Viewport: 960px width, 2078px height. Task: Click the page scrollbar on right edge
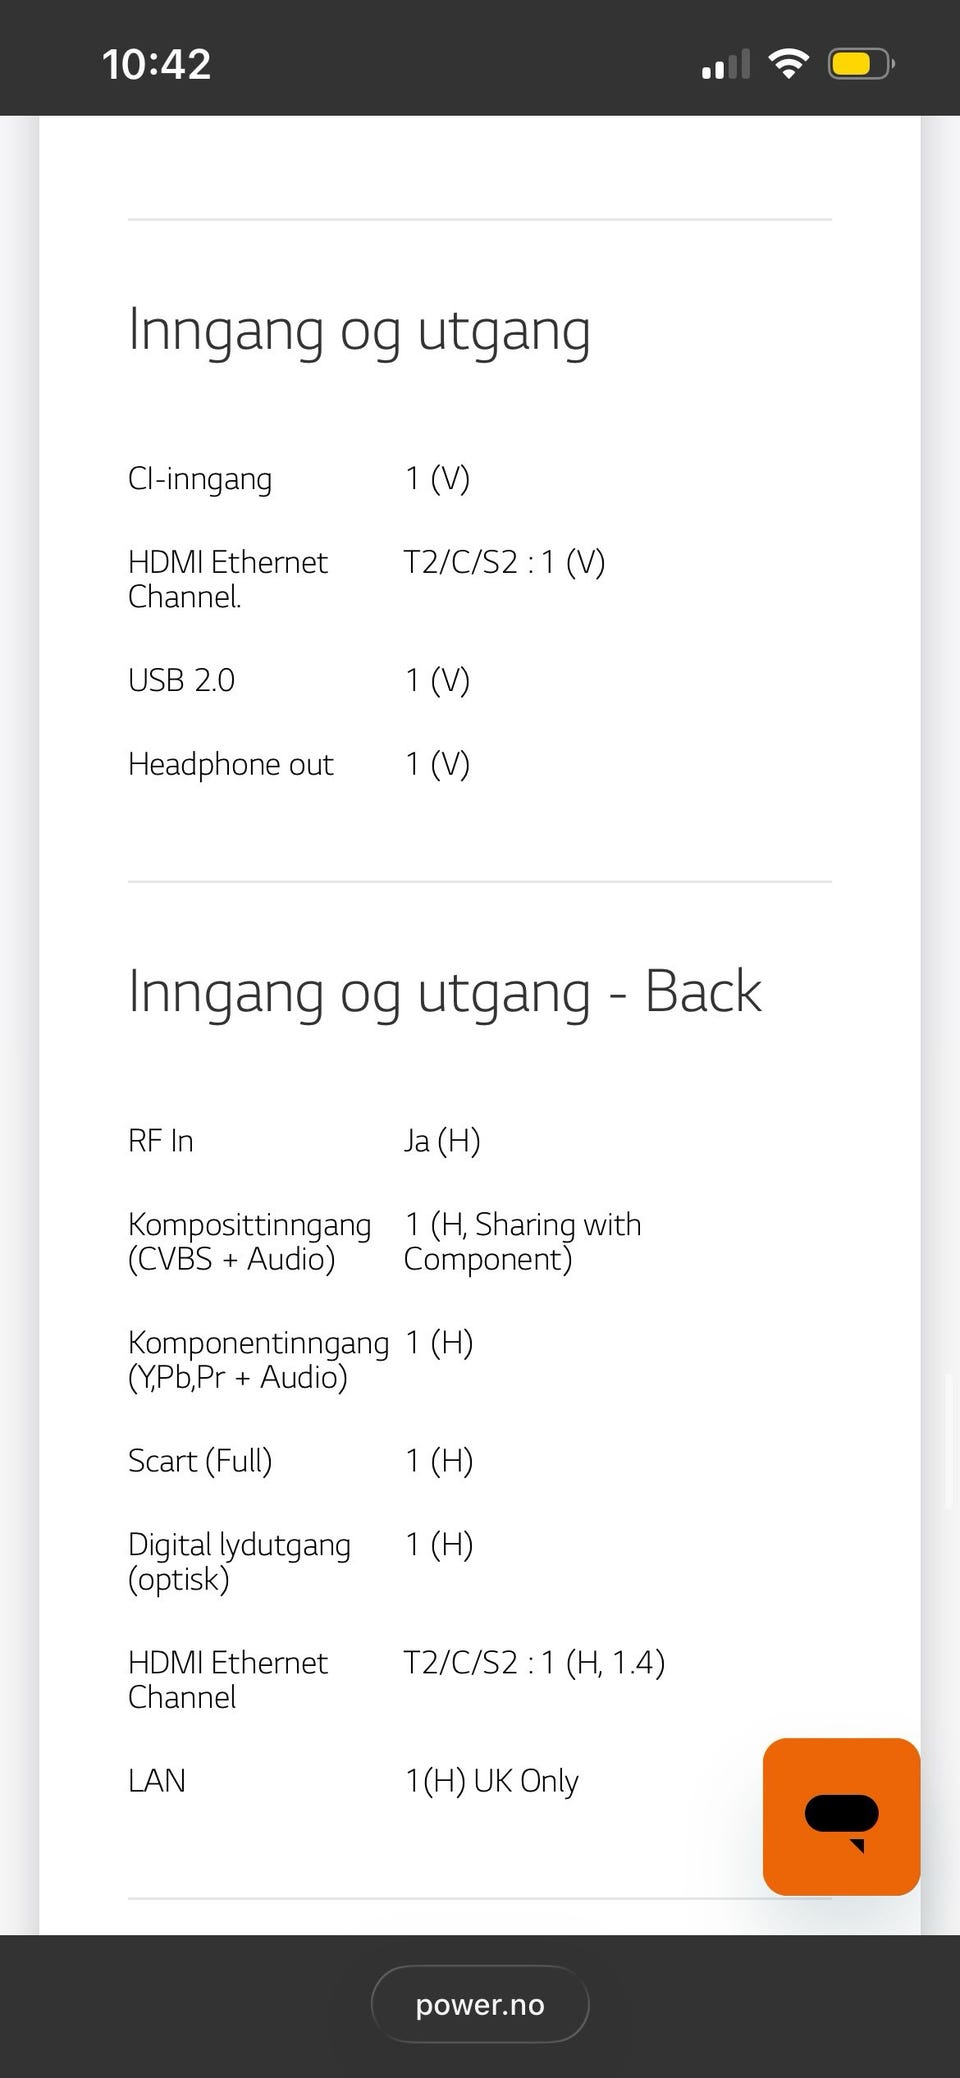point(949,1440)
